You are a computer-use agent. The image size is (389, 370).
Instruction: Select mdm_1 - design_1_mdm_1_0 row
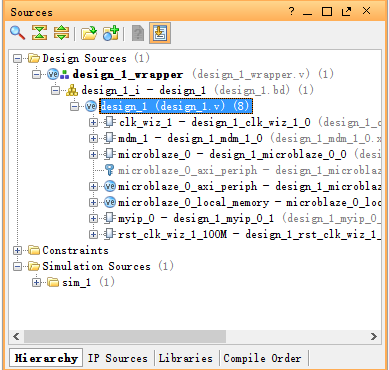250,138
